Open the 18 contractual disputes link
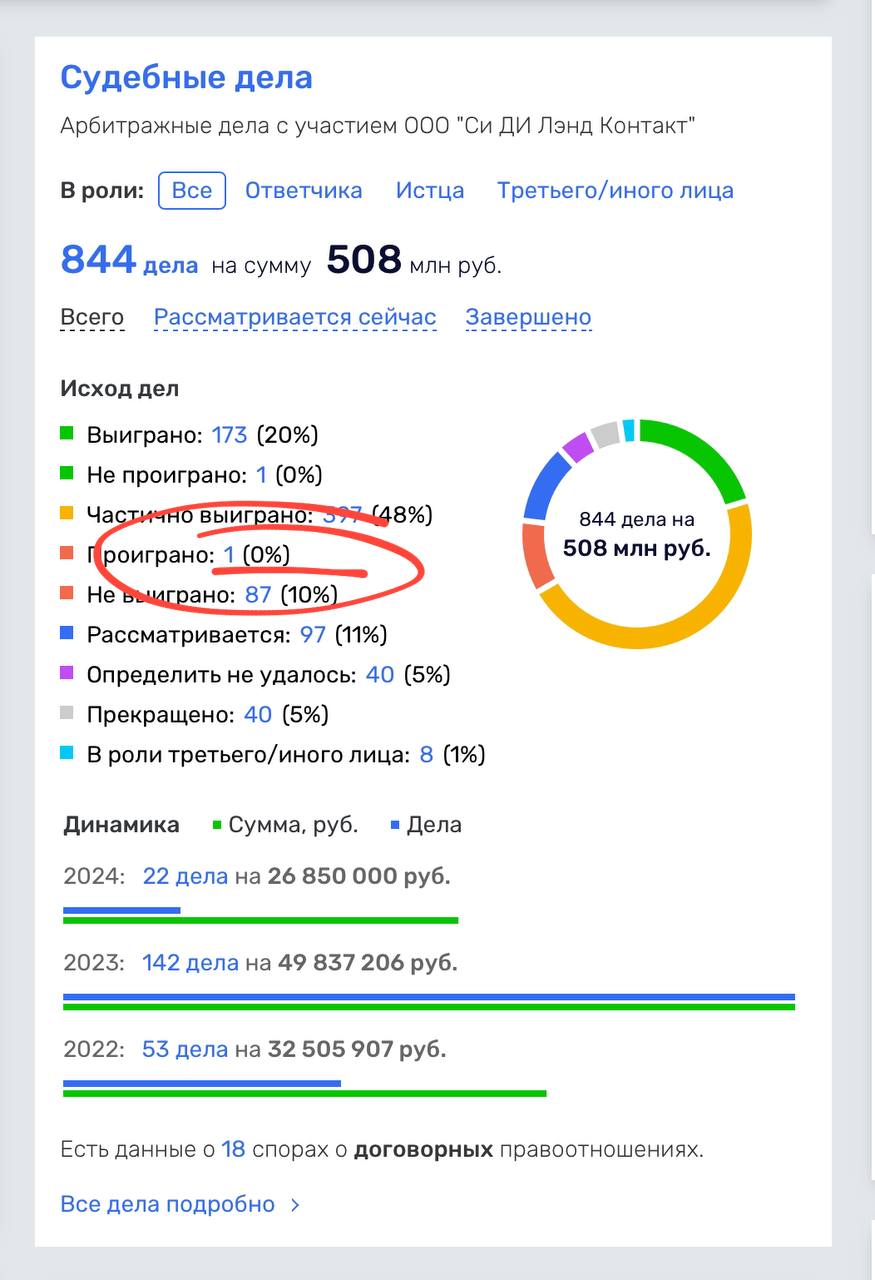The image size is (875, 1280). 233,1149
